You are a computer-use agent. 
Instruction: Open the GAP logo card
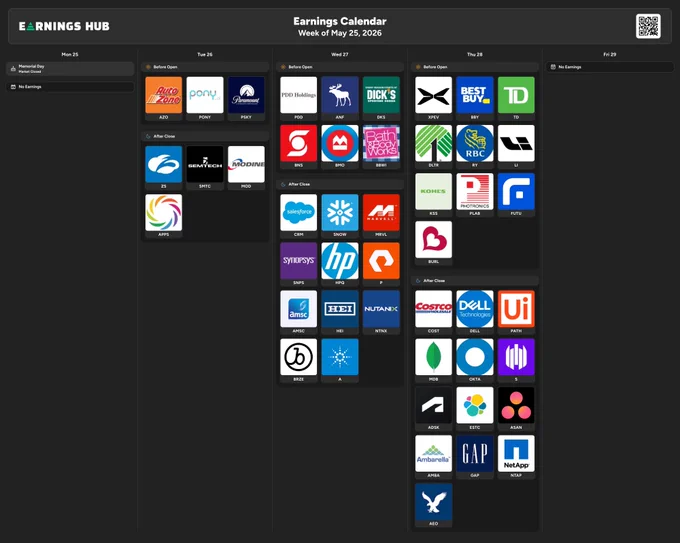474,453
